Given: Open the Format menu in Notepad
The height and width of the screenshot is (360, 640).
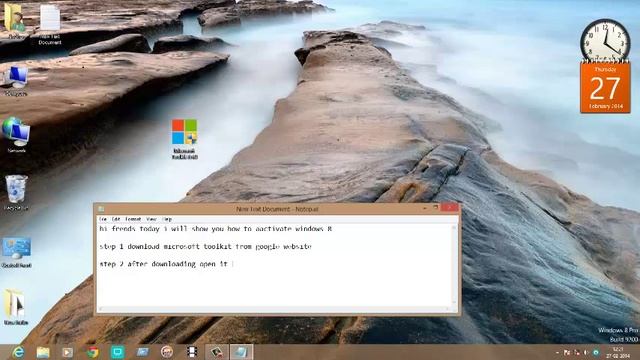Looking at the screenshot, I should point(133,219).
